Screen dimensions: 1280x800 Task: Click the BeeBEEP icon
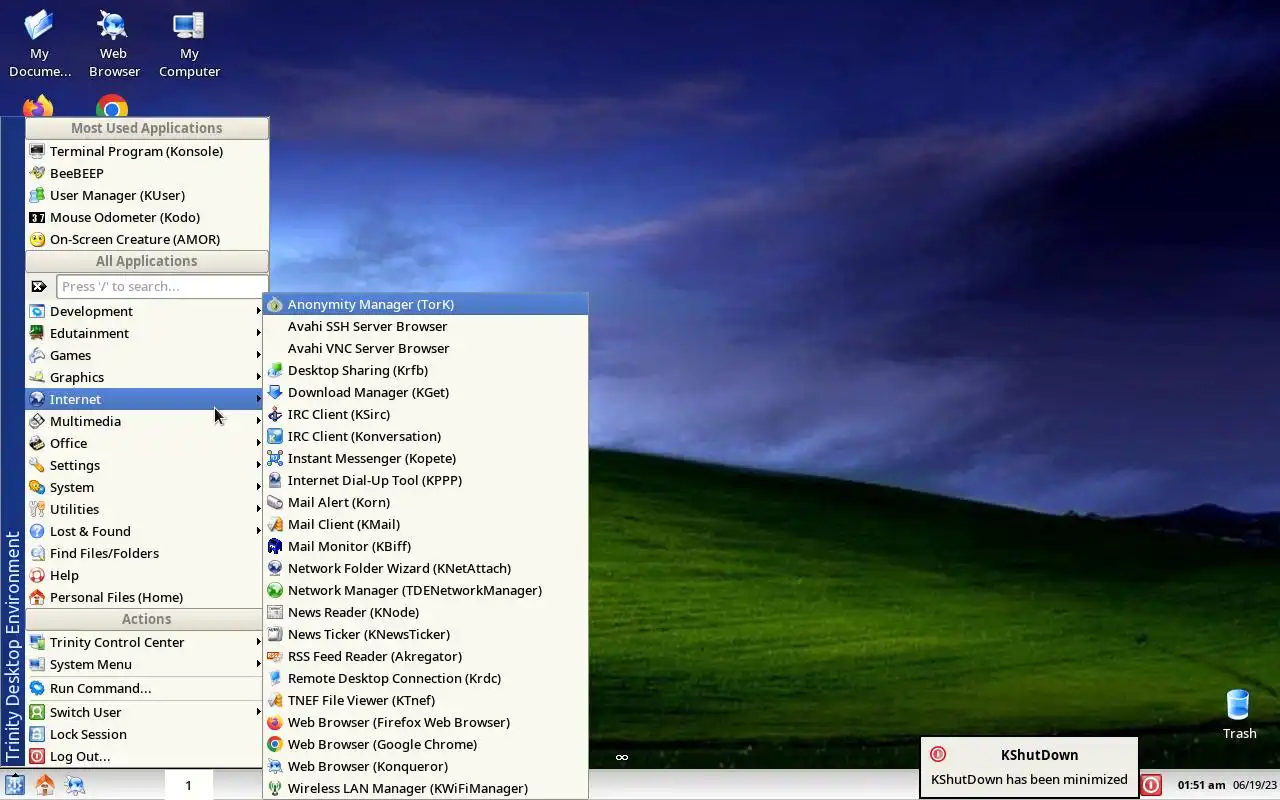[37, 173]
